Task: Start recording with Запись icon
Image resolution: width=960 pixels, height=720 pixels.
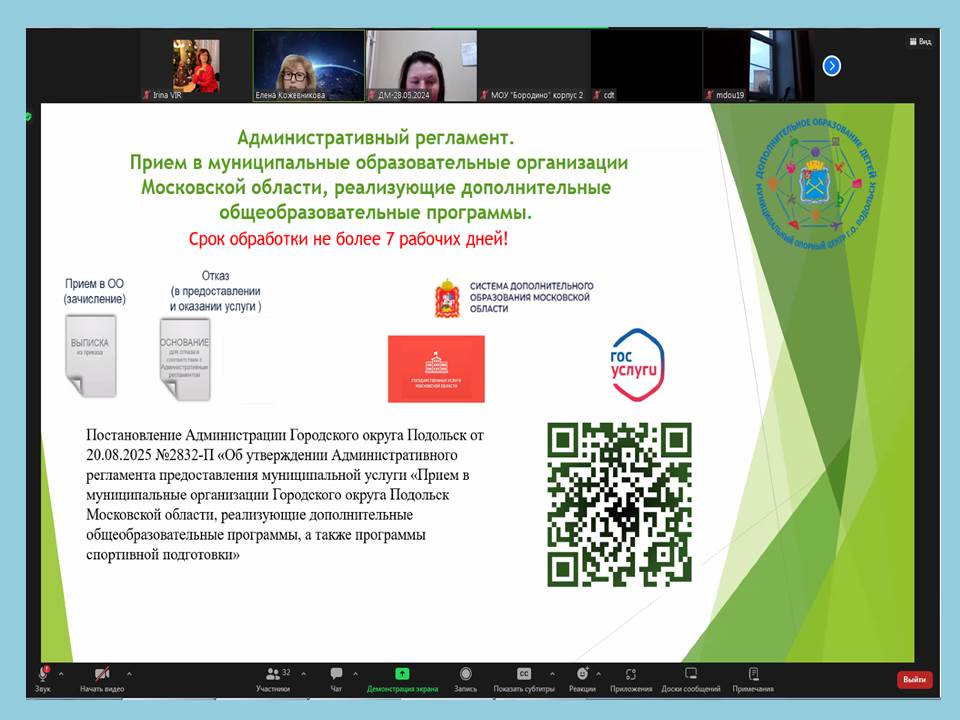Action: [465, 675]
